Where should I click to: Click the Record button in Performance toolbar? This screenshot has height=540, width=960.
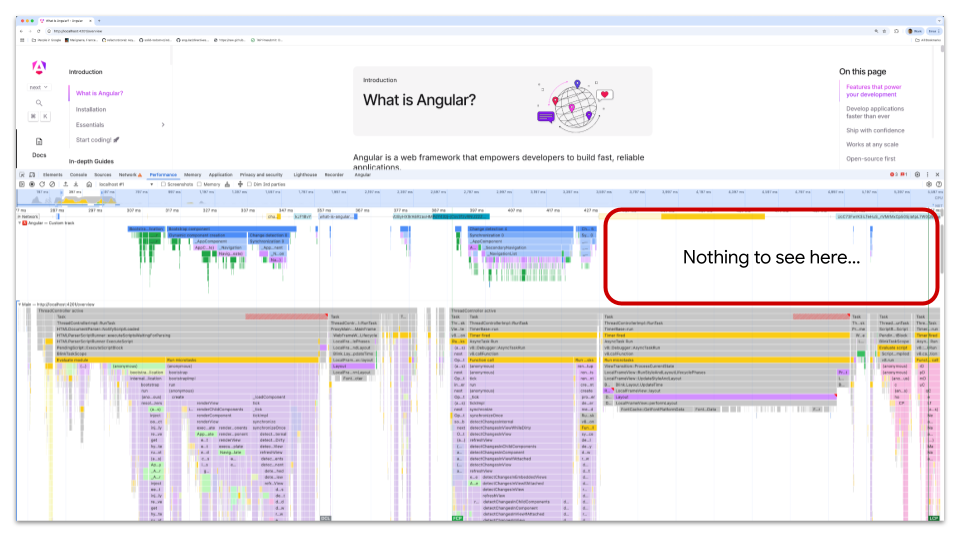(x=32, y=184)
